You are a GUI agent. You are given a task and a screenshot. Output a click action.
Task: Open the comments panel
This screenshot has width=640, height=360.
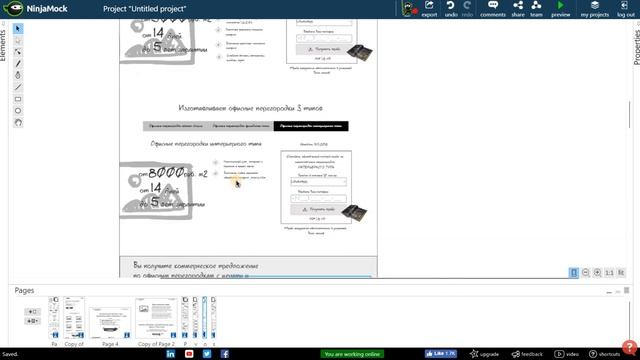click(x=493, y=9)
